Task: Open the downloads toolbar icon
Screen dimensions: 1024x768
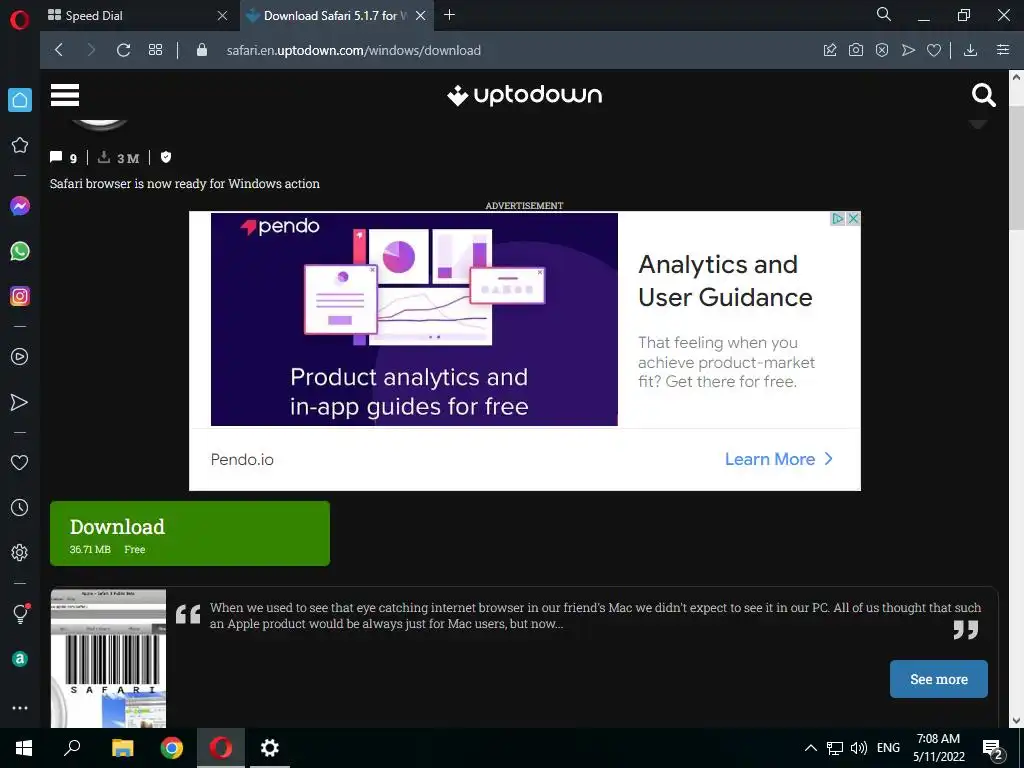Action: pos(970,50)
